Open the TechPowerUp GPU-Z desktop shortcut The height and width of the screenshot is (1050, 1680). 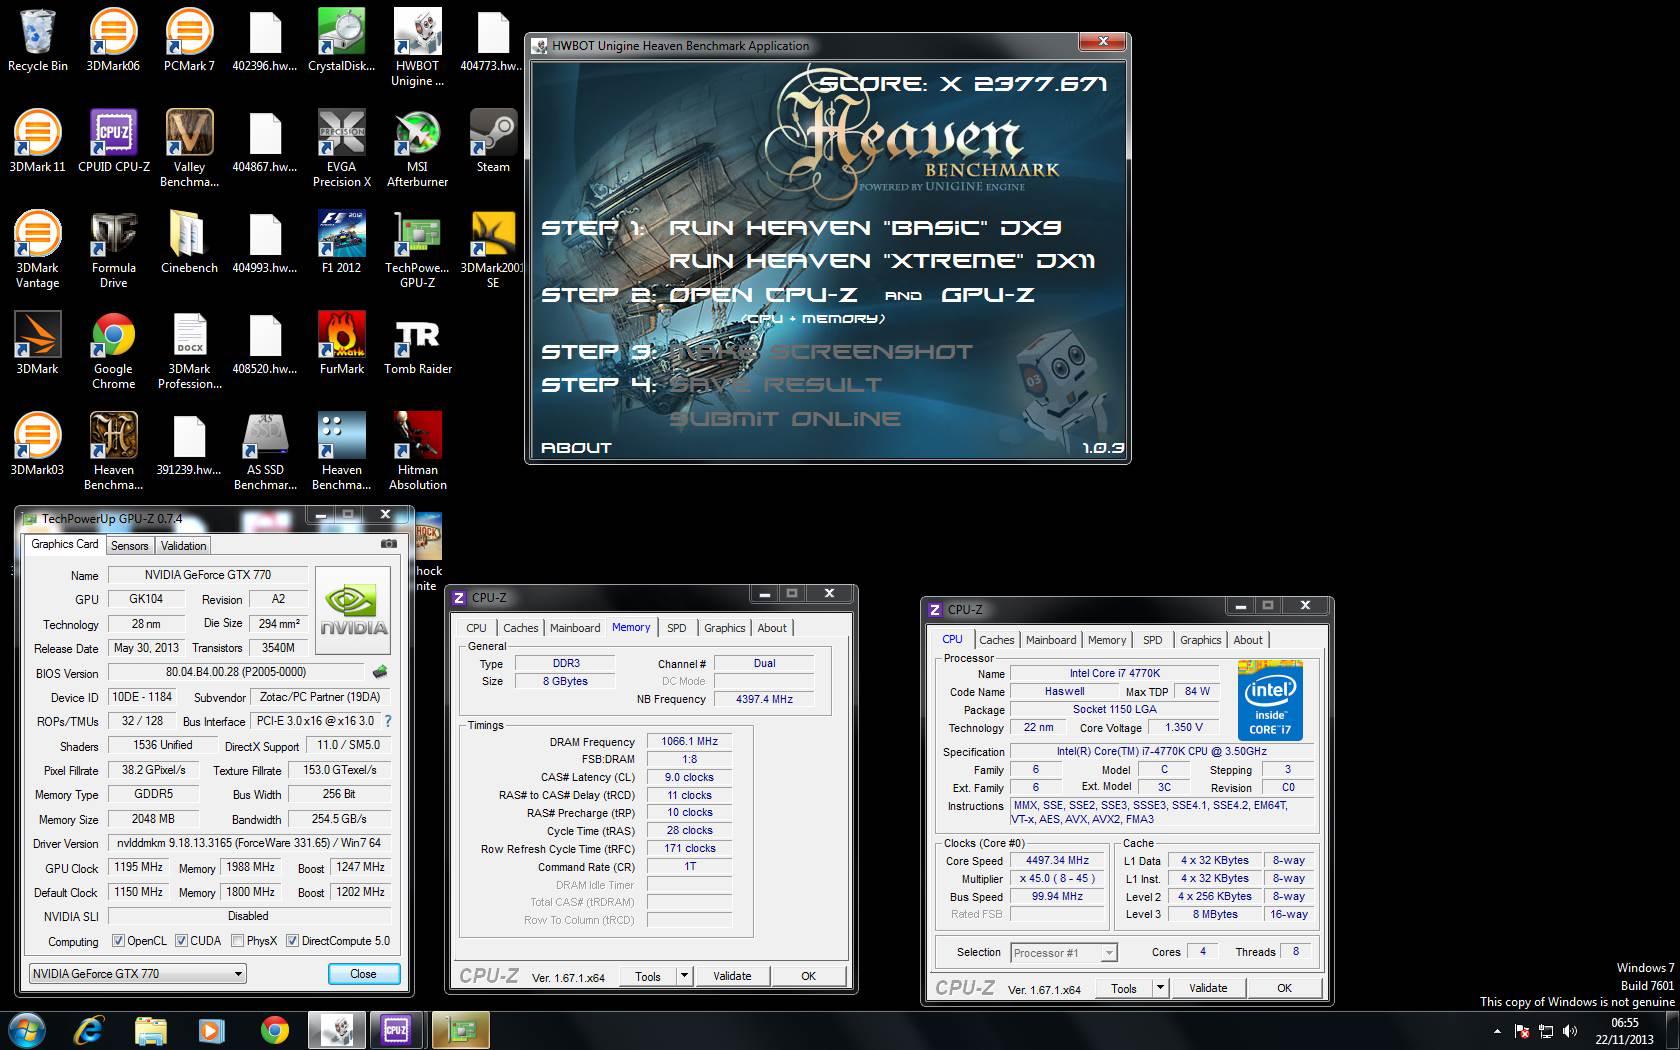click(417, 250)
